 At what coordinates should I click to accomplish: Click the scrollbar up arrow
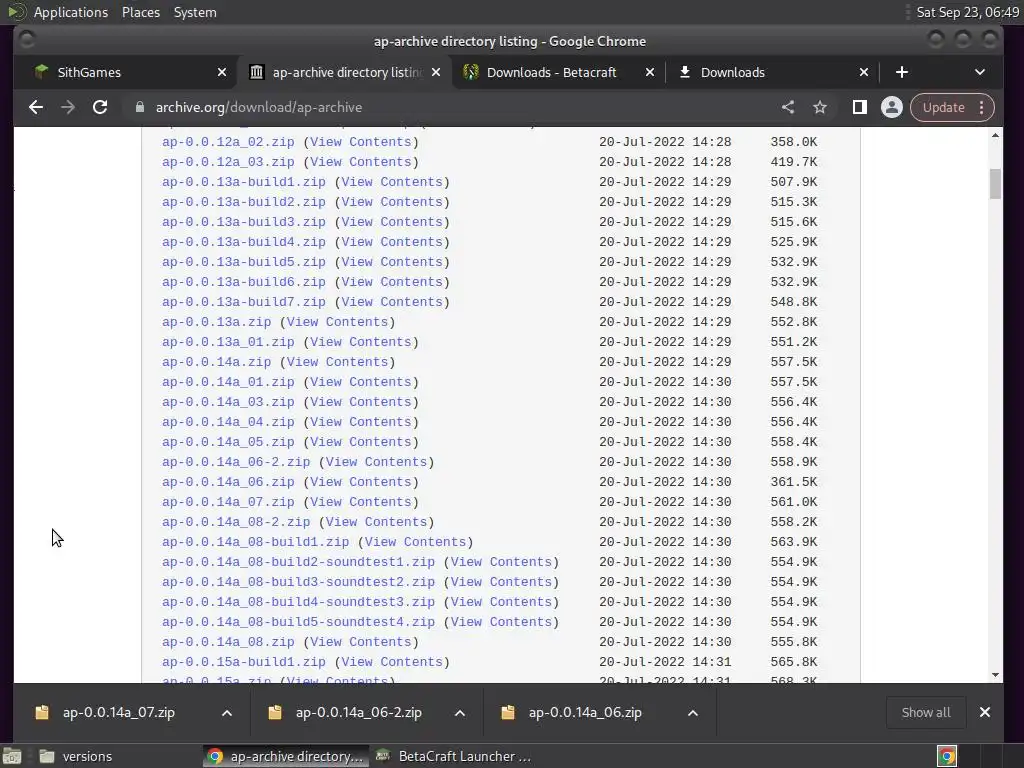(995, 135)
